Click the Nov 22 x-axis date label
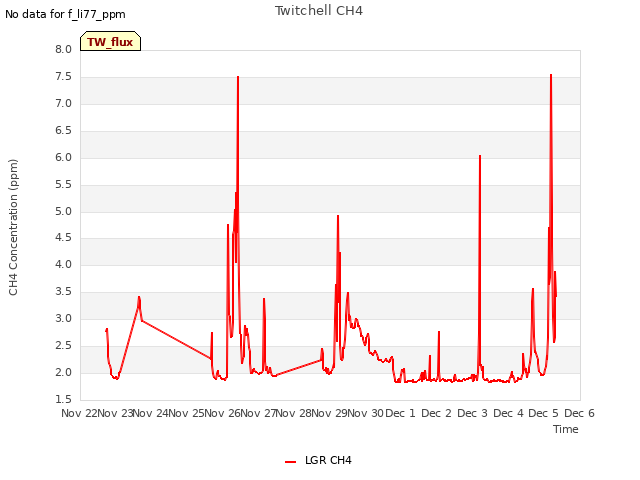 click(79, 413)
